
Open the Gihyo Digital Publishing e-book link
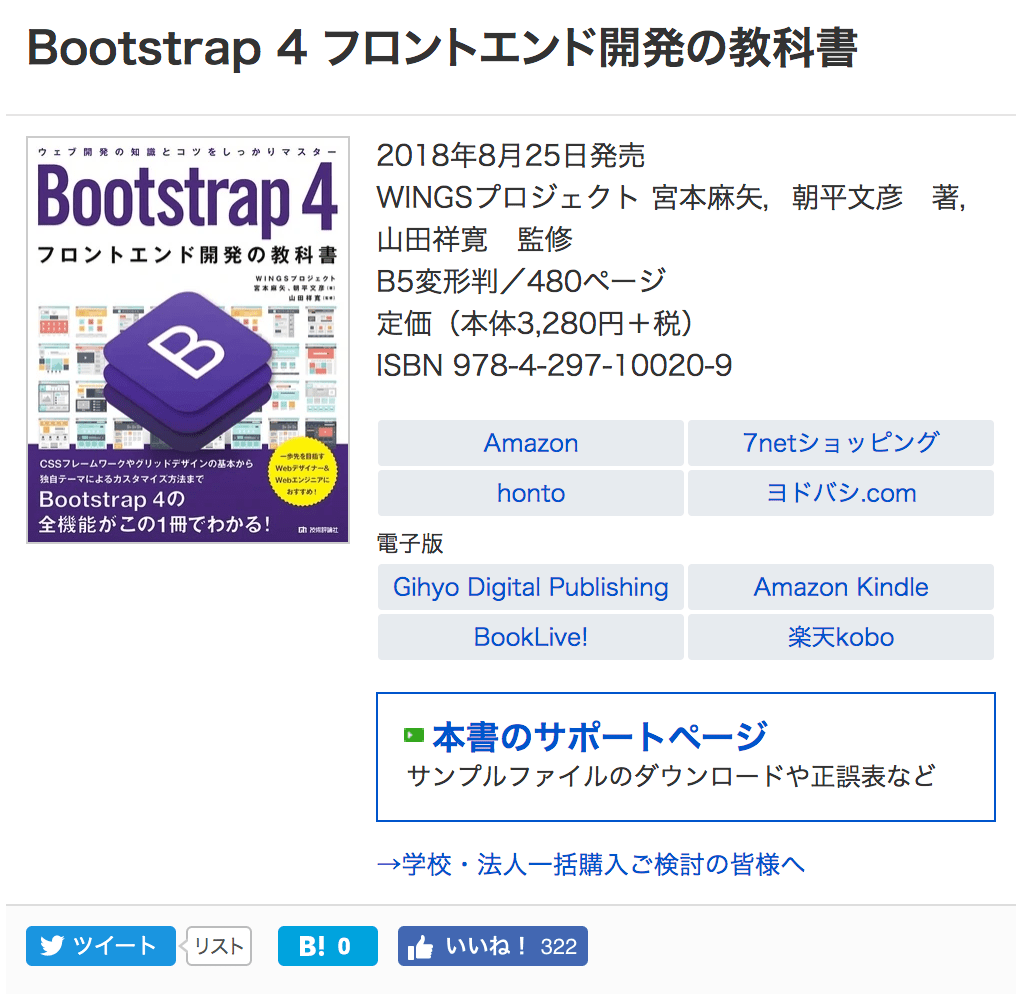point(530,587)
